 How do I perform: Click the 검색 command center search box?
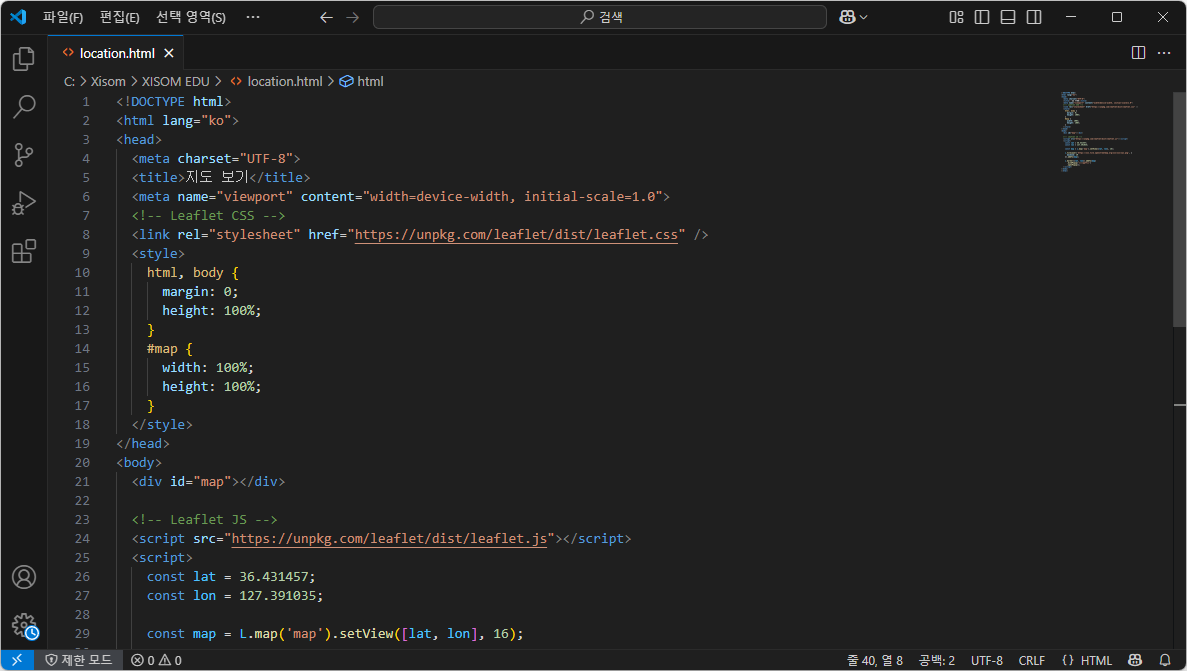click(600, 17)
